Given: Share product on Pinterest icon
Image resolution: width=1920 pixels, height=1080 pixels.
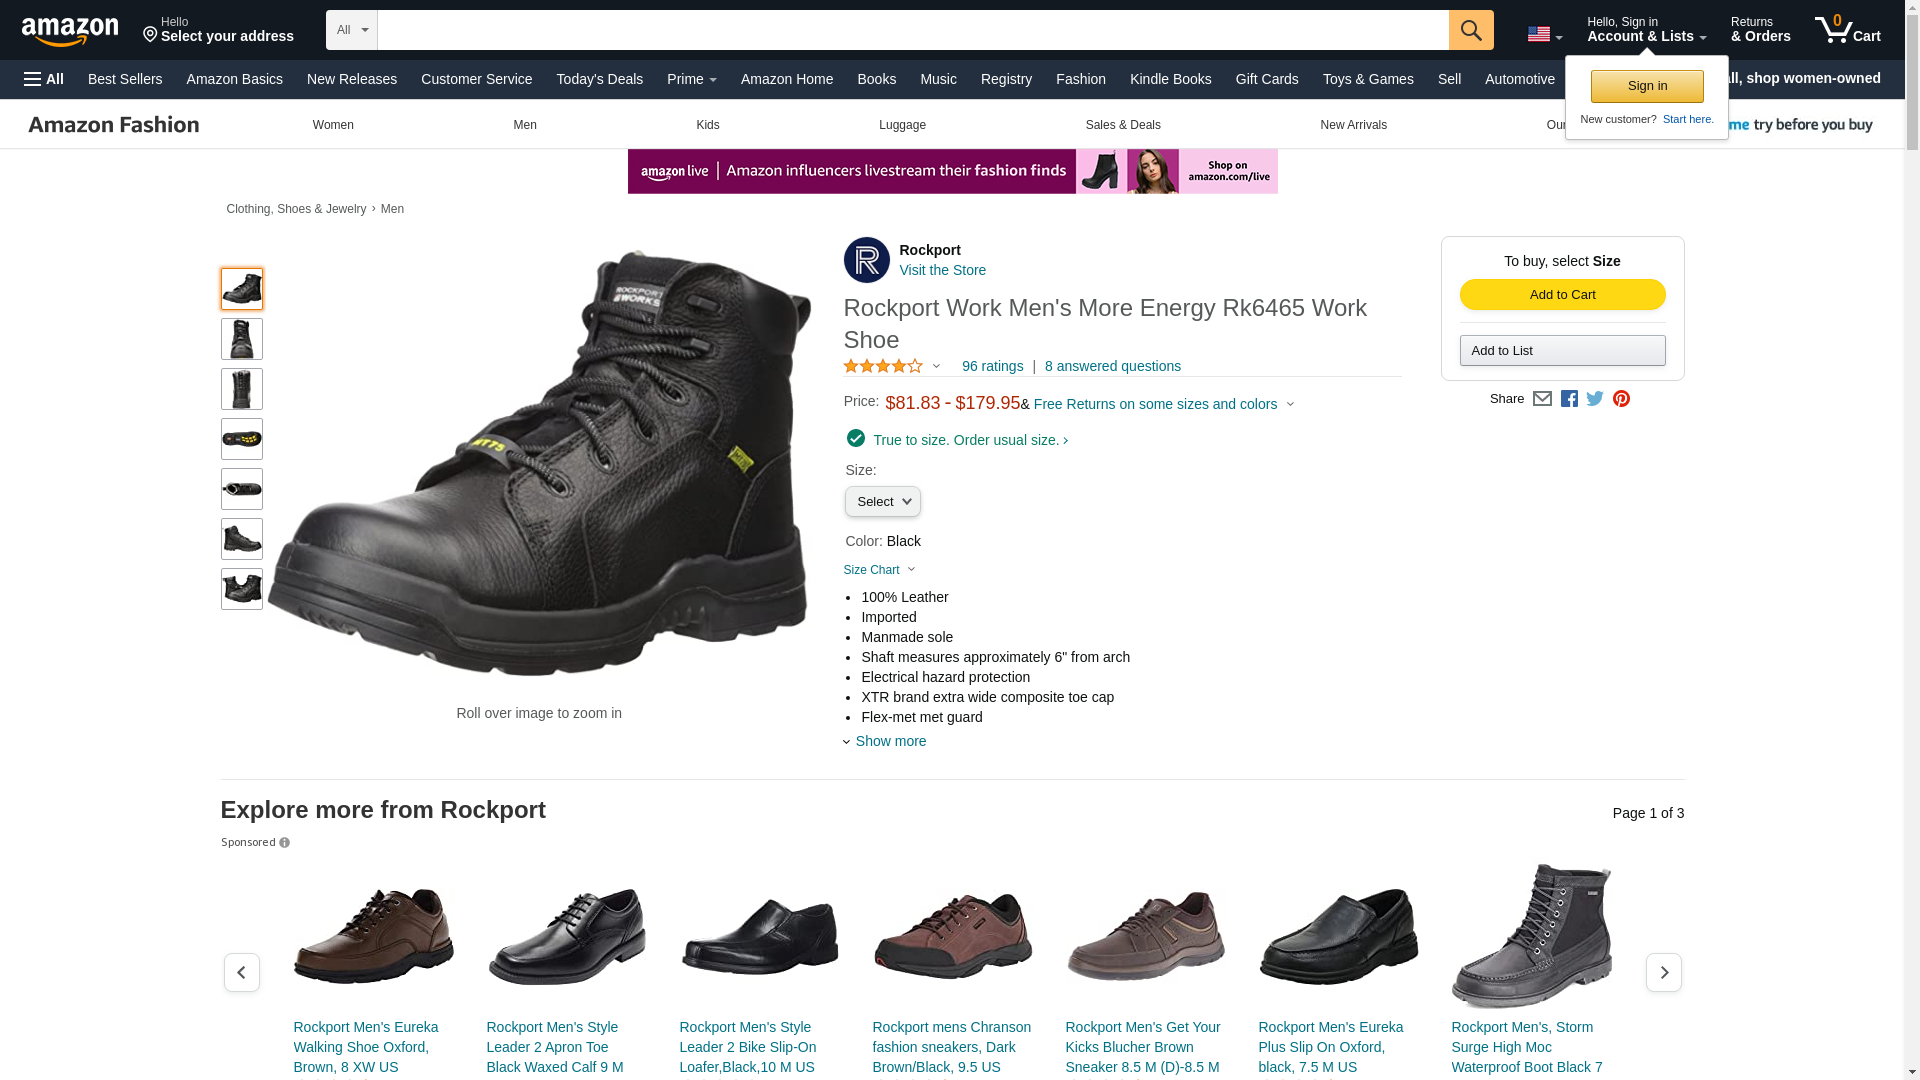Looking at the screenshot, I should click(x=1621, y=399).
